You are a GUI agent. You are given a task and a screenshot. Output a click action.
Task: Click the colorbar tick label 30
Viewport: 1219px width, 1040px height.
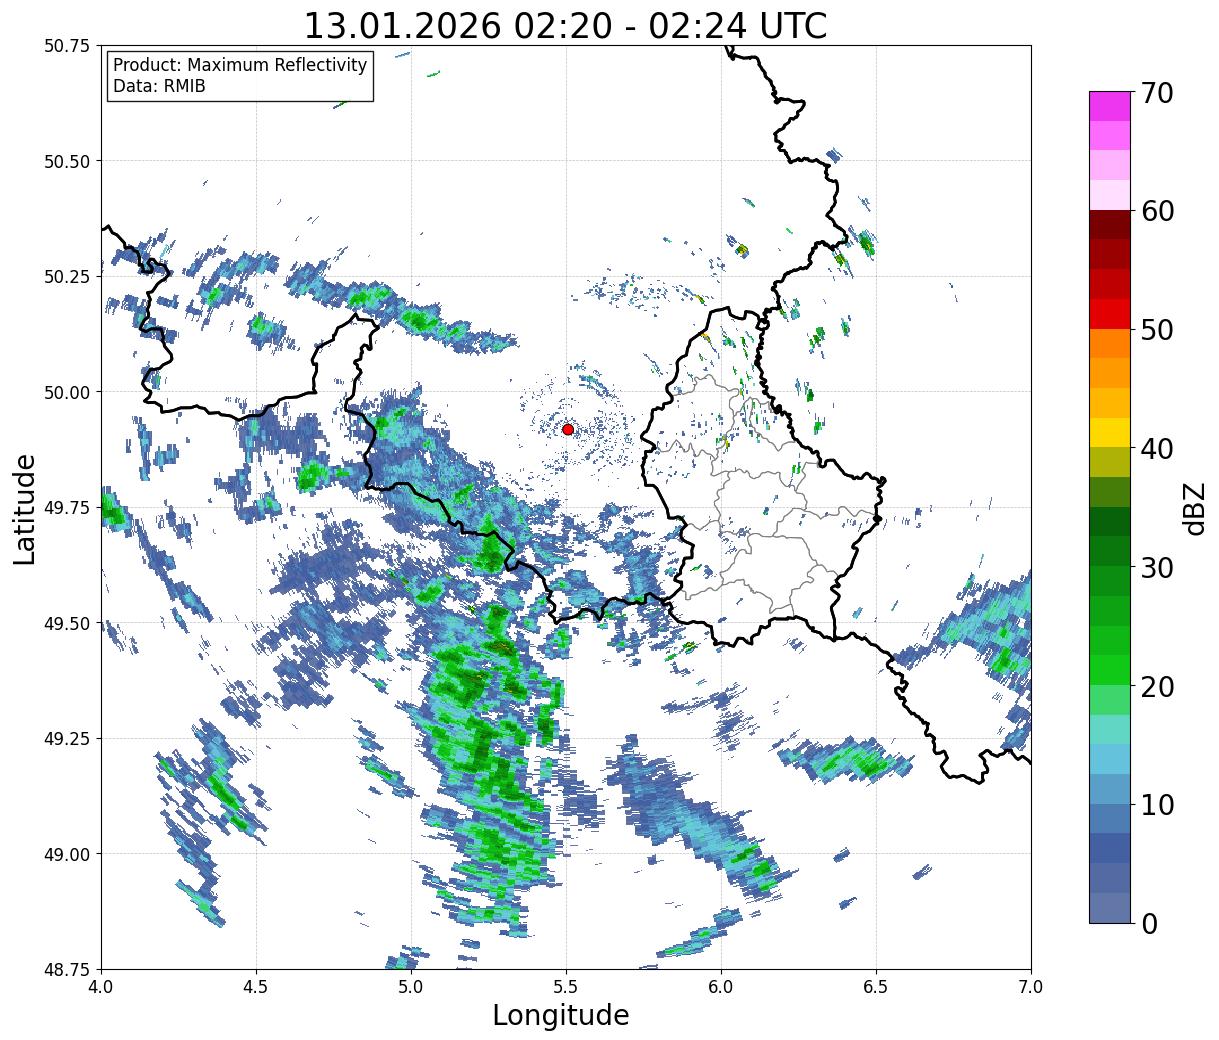coord(1157,567)
